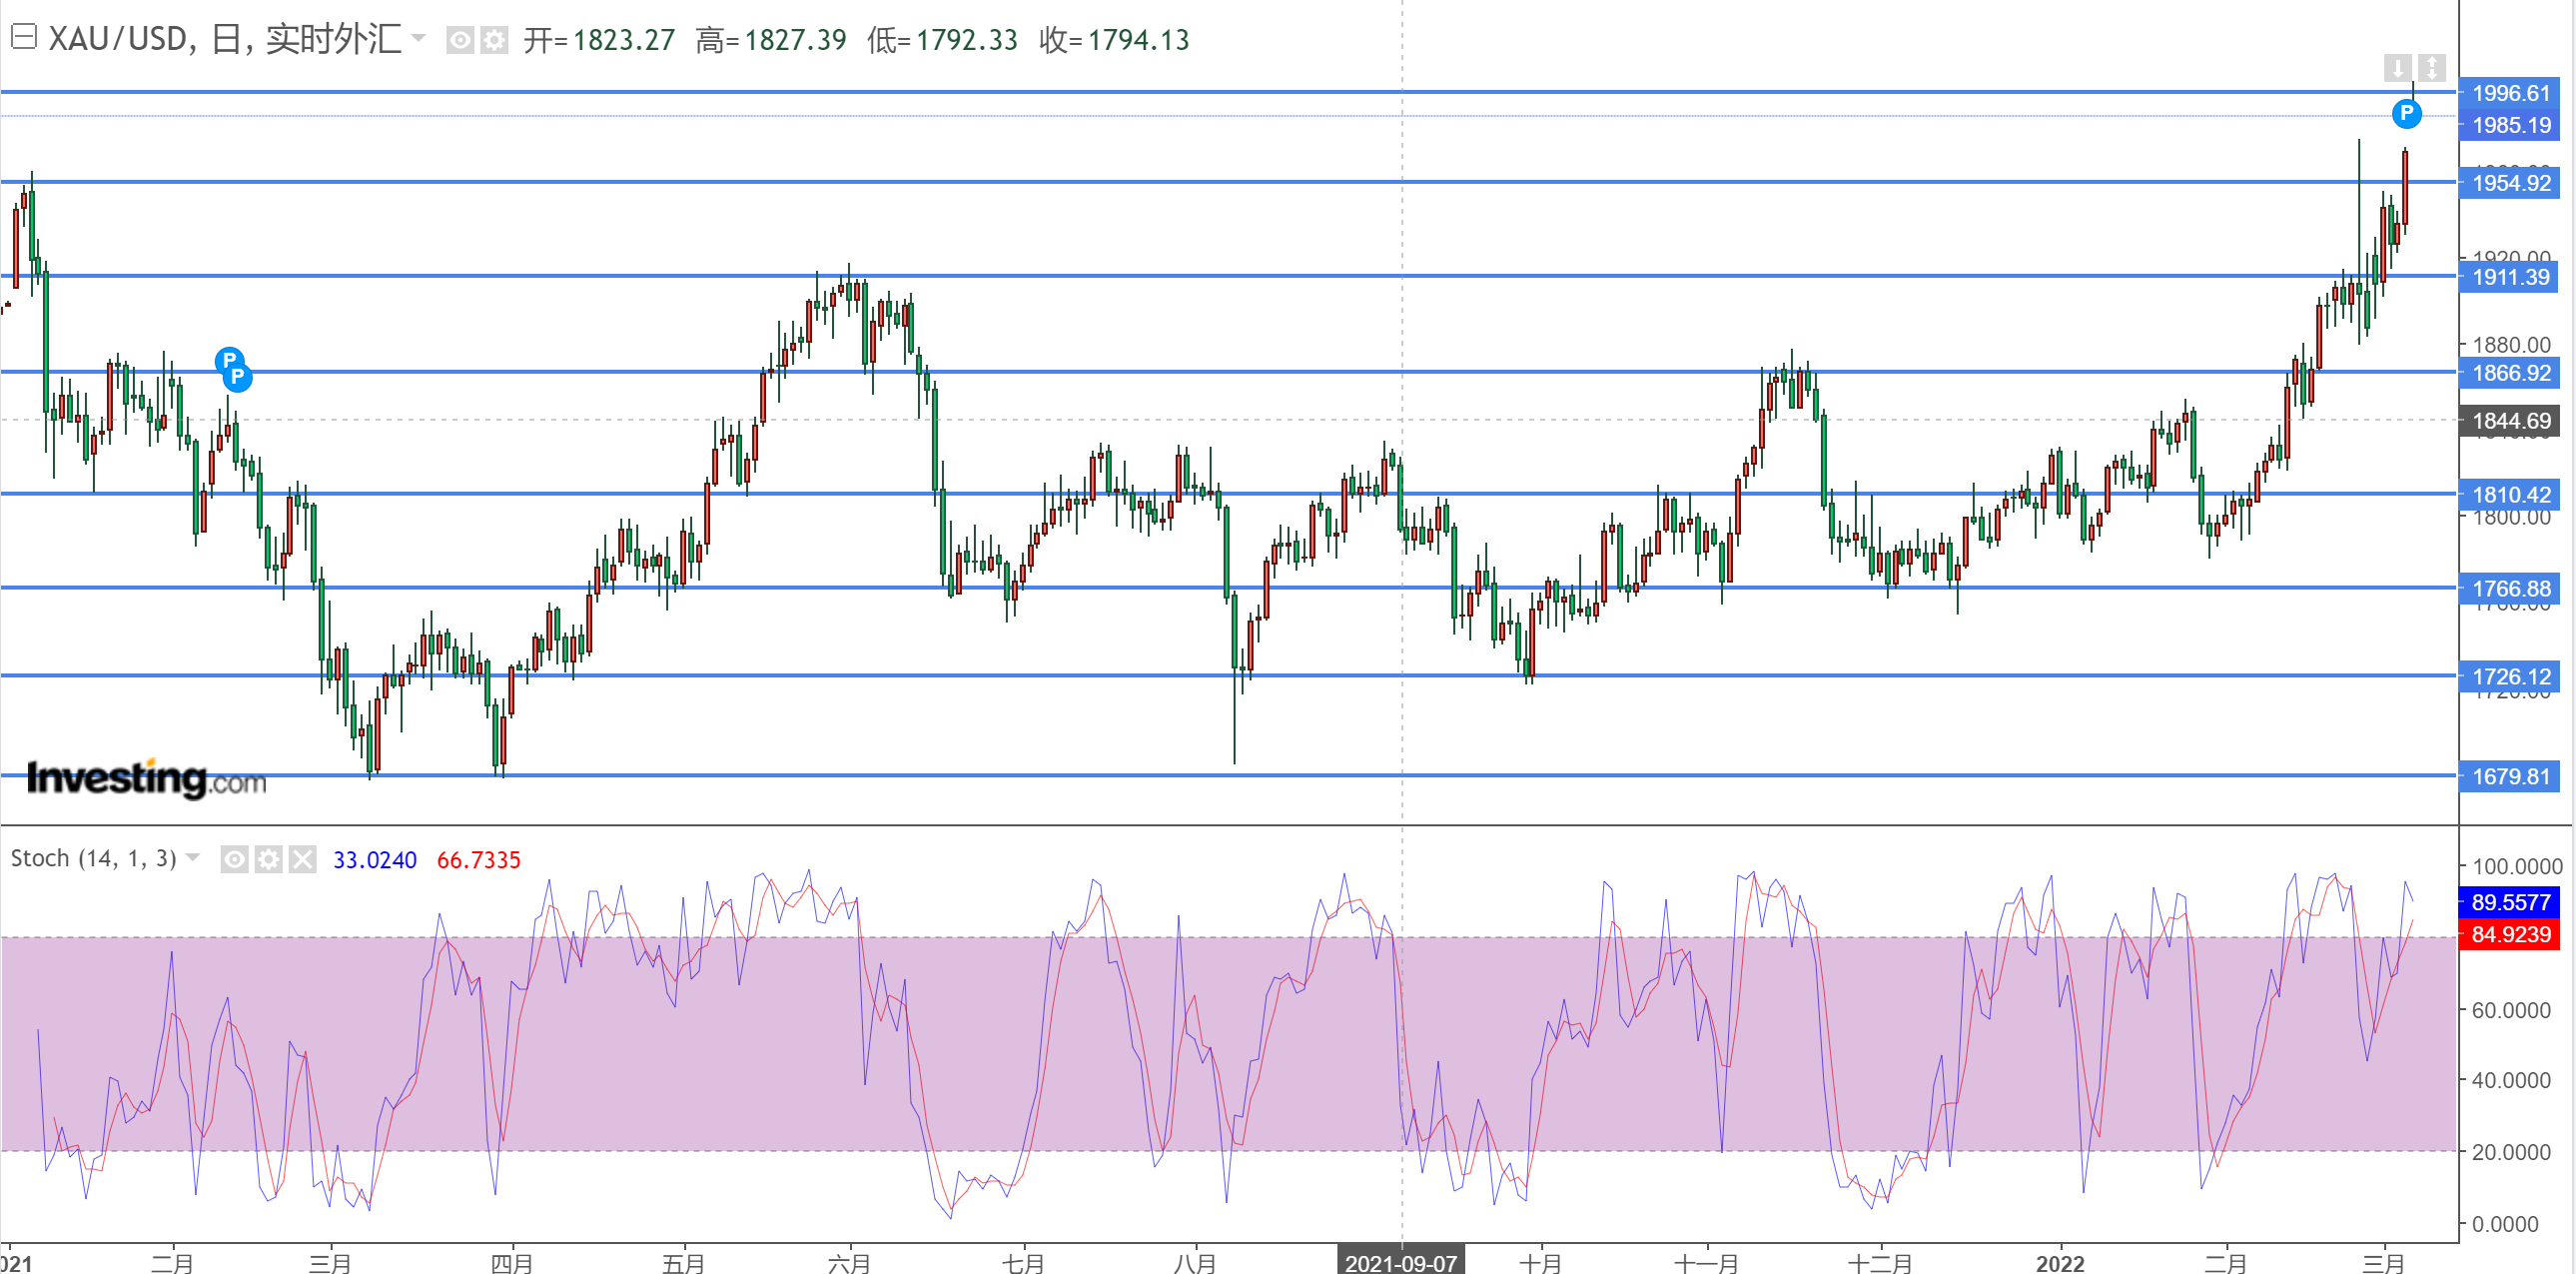This screenshot has height=1274, width=2576.
Task: Click the red 84.9239 Stoch axis label
Action: [2509, 935]
